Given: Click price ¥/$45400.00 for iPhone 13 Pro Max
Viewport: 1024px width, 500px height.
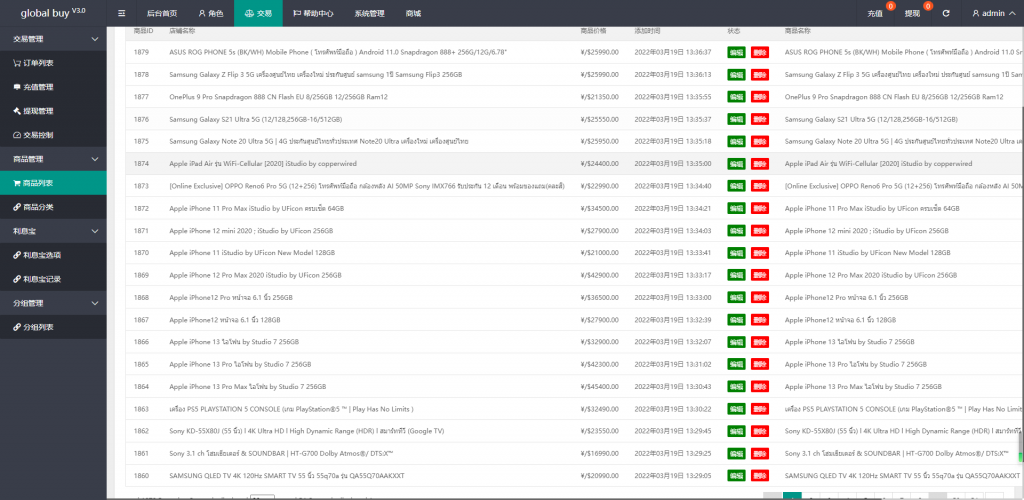Looking at the screenshot, I should click(x=599, y=386).
